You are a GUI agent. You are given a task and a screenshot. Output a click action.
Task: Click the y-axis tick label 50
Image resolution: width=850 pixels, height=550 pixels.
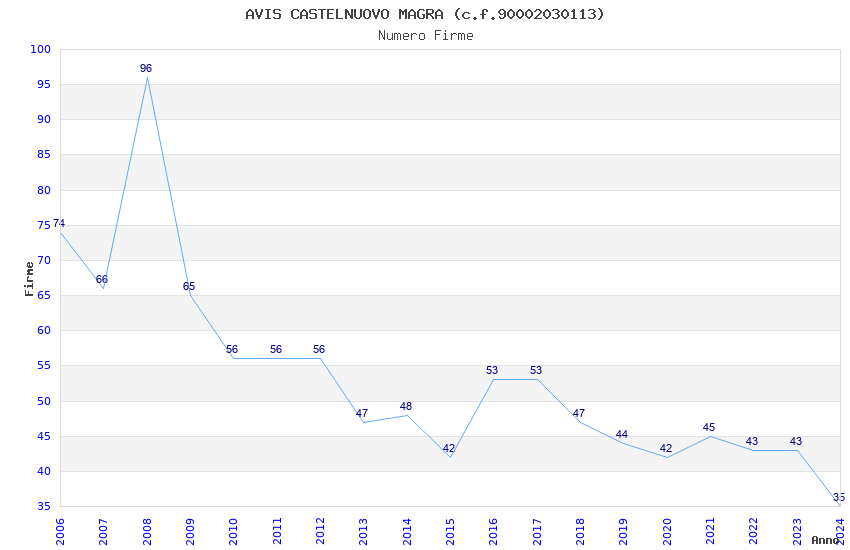pos(44,402)
